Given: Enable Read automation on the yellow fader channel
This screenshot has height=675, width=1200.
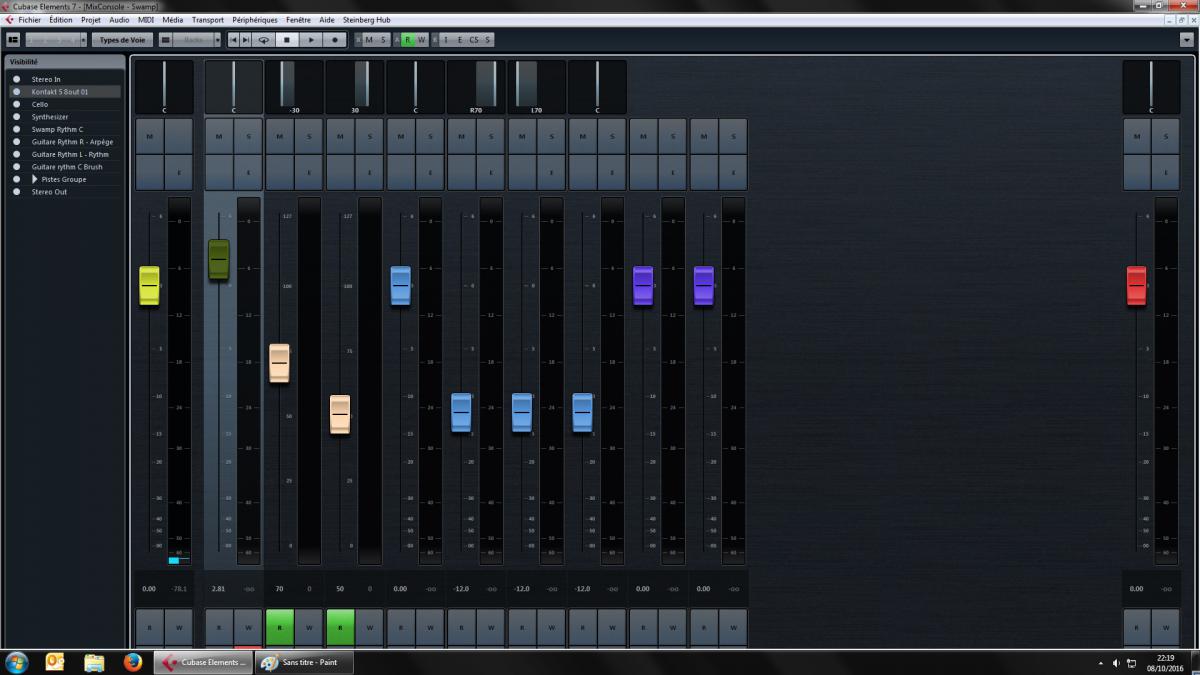Looking at the screenshot, I should point(150,627).
